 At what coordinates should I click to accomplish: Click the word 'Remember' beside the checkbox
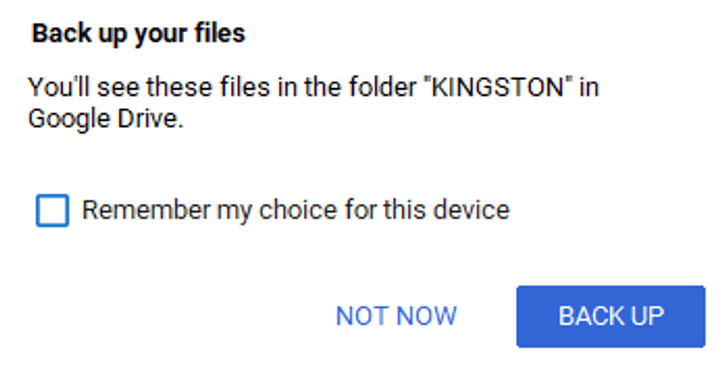click(146, 210)
